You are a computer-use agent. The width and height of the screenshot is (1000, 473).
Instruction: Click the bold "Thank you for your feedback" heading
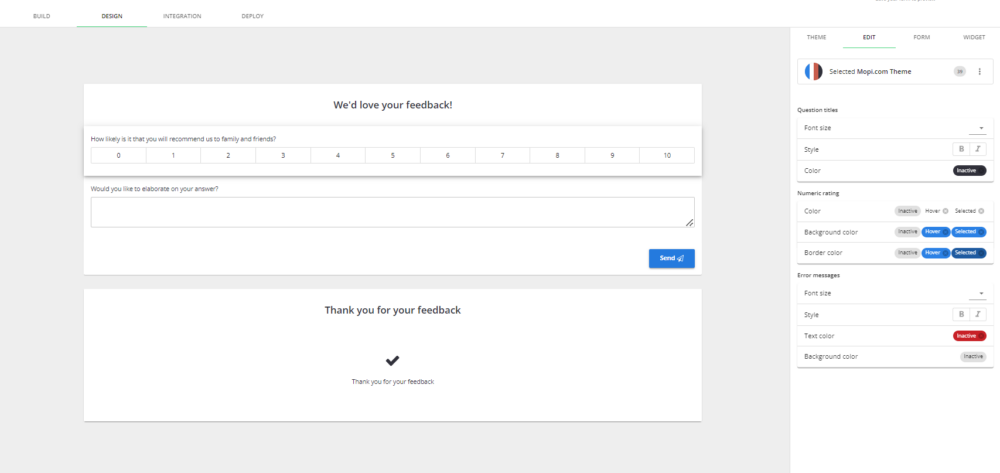(393, 310)
